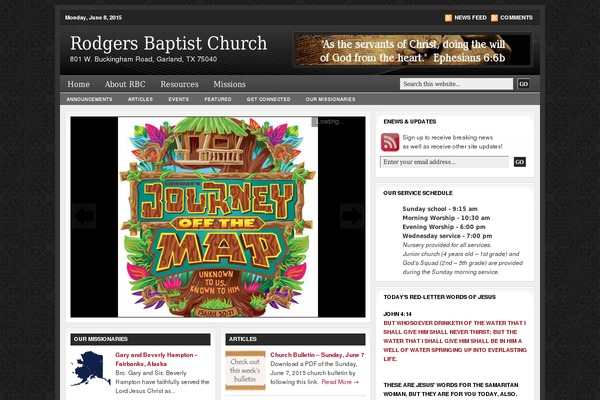
Task: Open the NEWS FEED link
Action: (x=470, y=18)
